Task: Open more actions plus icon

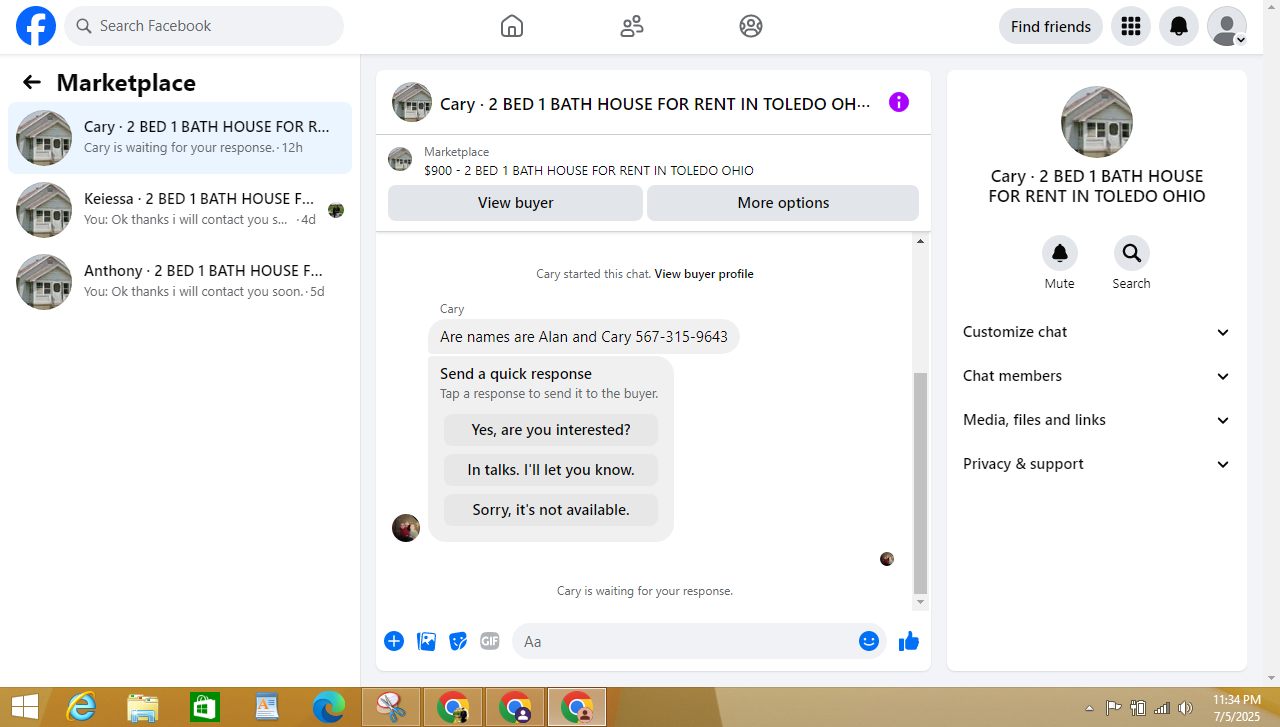Action: pos(394,641)
